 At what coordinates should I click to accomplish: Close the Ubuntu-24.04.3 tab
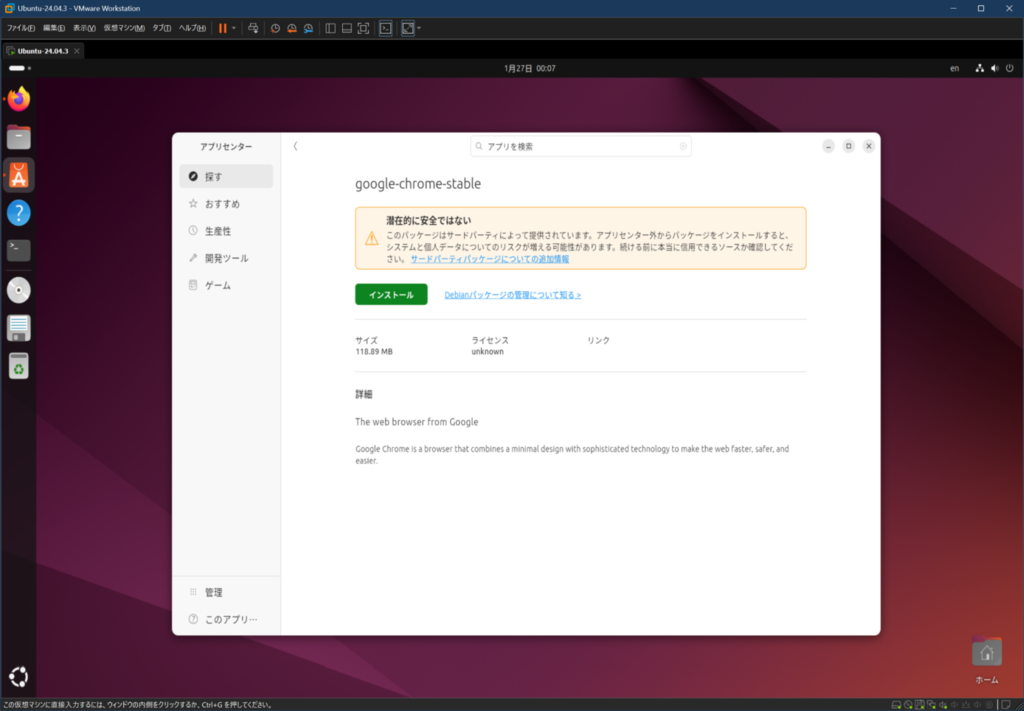(x=76, y=51)
